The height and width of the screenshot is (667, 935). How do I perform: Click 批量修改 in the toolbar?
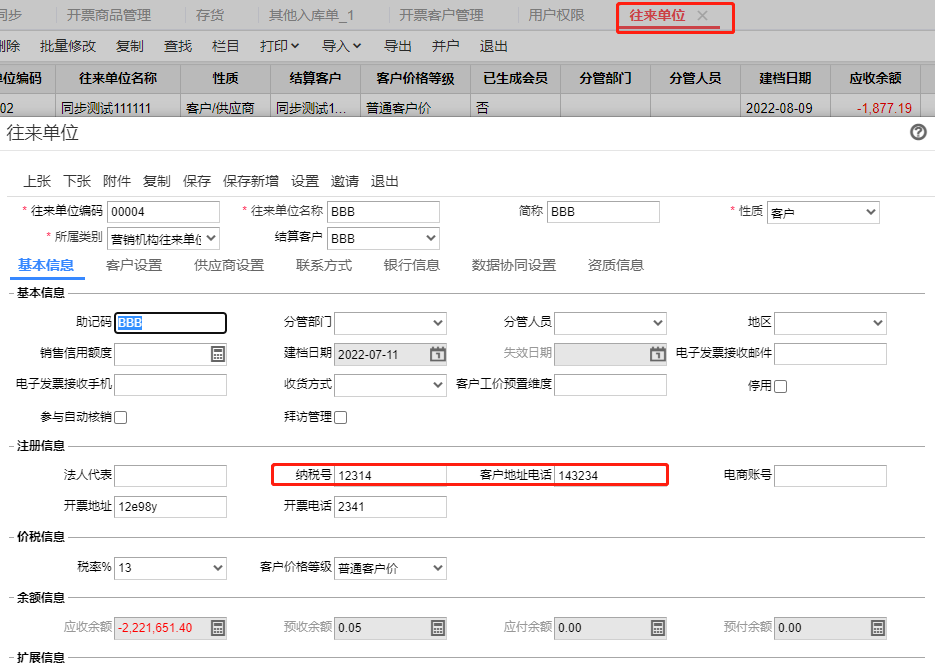[x=68, y=46]
